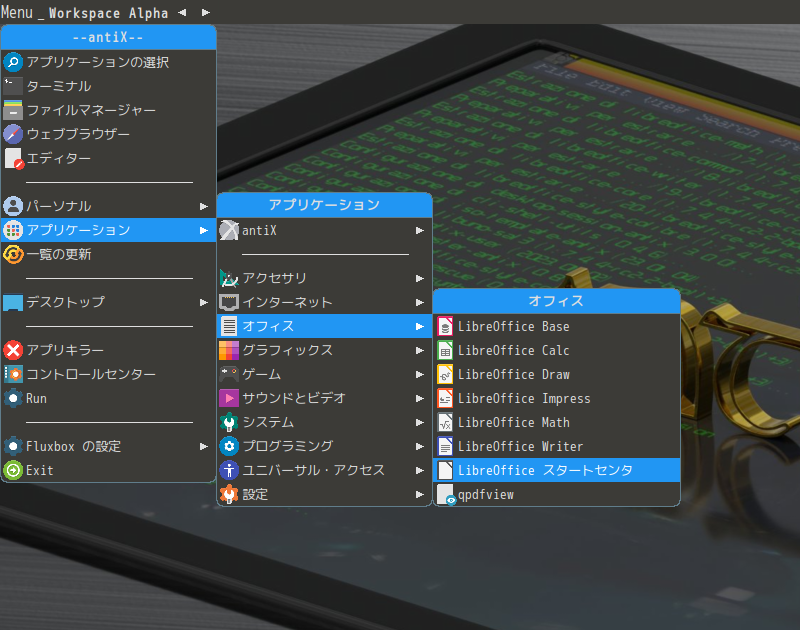Image resolution: width=800 pixels, height=630 pixels.
Task: Expand 設定 submenu arrow
Action: [x=420, y=494]
